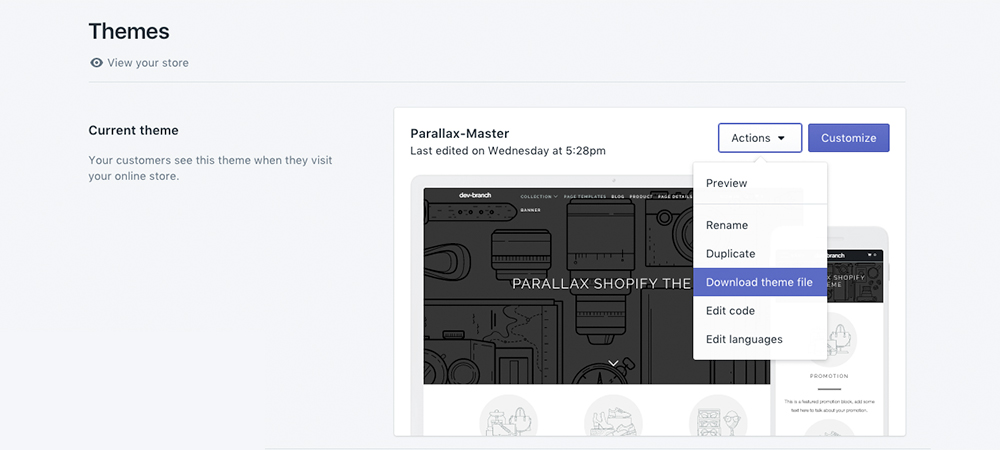This screenshot has height=450, width=1000.
Task: Click the Blog link in the preview navigation
Action: pos(618,197)
